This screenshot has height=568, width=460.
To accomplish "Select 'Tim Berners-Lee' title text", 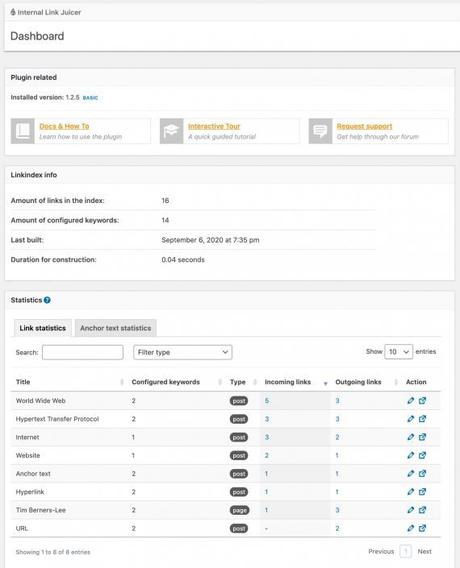I will (41, 510).
